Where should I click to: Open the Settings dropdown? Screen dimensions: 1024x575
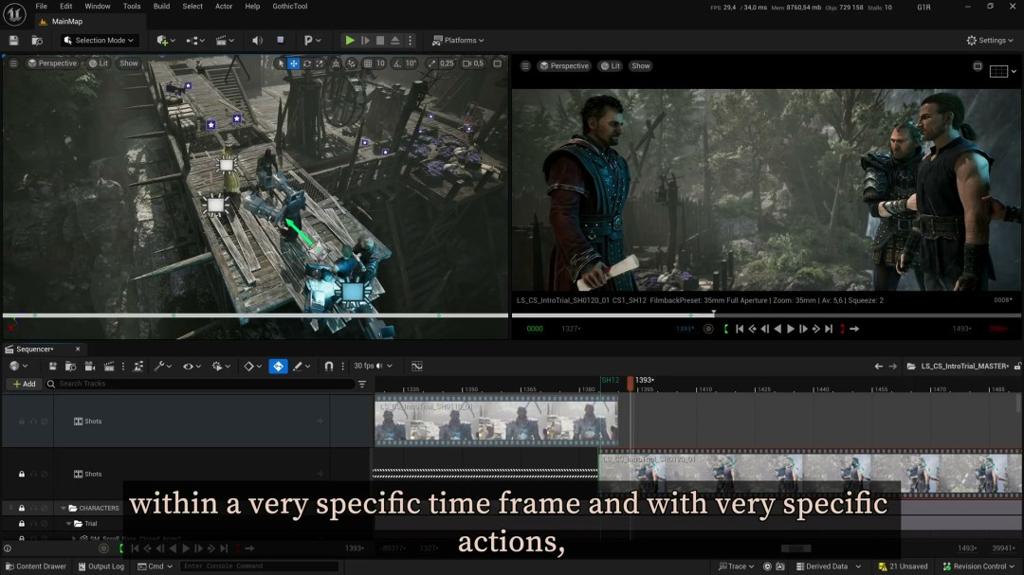coord(990,41)
